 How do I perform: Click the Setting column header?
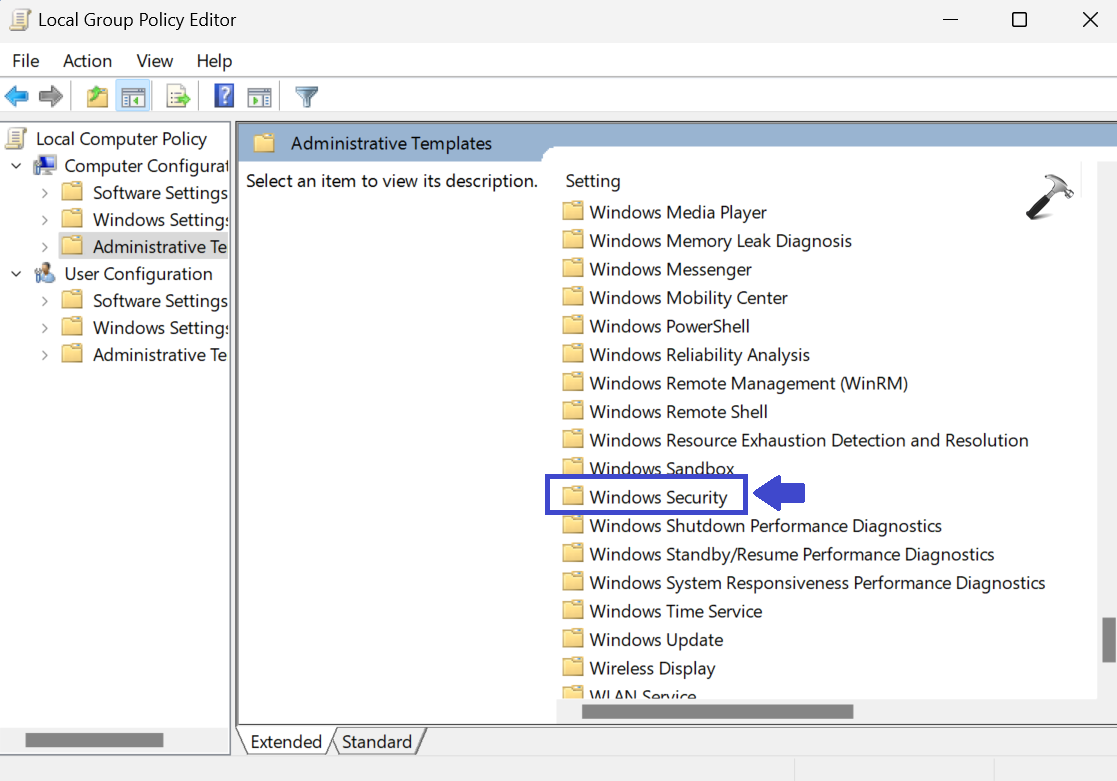pyautogui.click(x=593, y=181)
